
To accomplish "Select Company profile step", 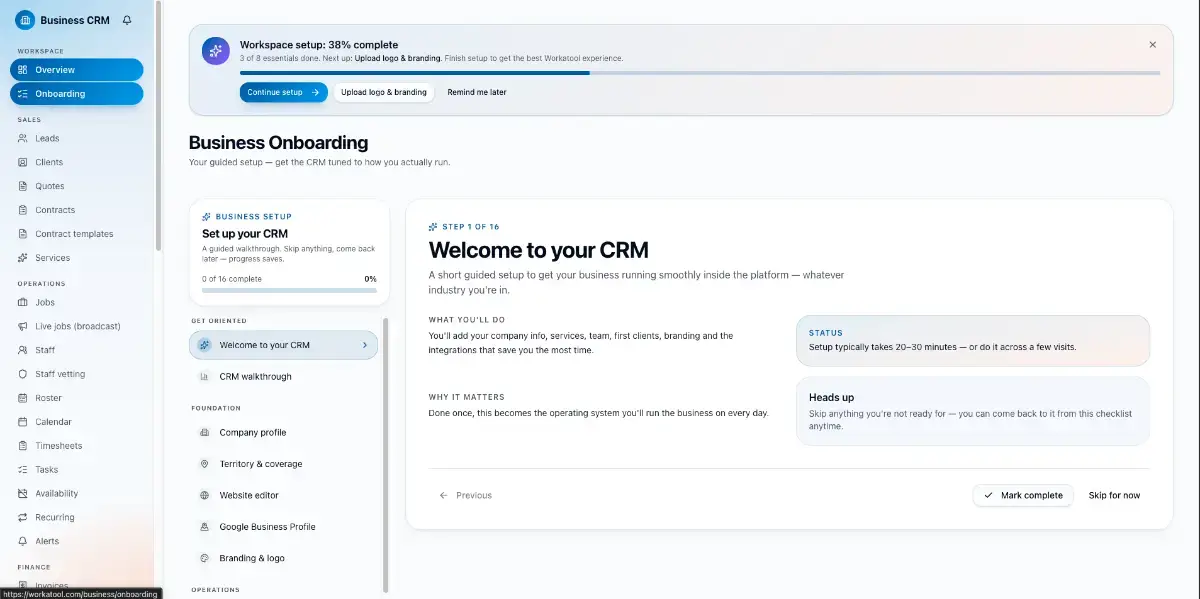I will click(x=284, y=433).
